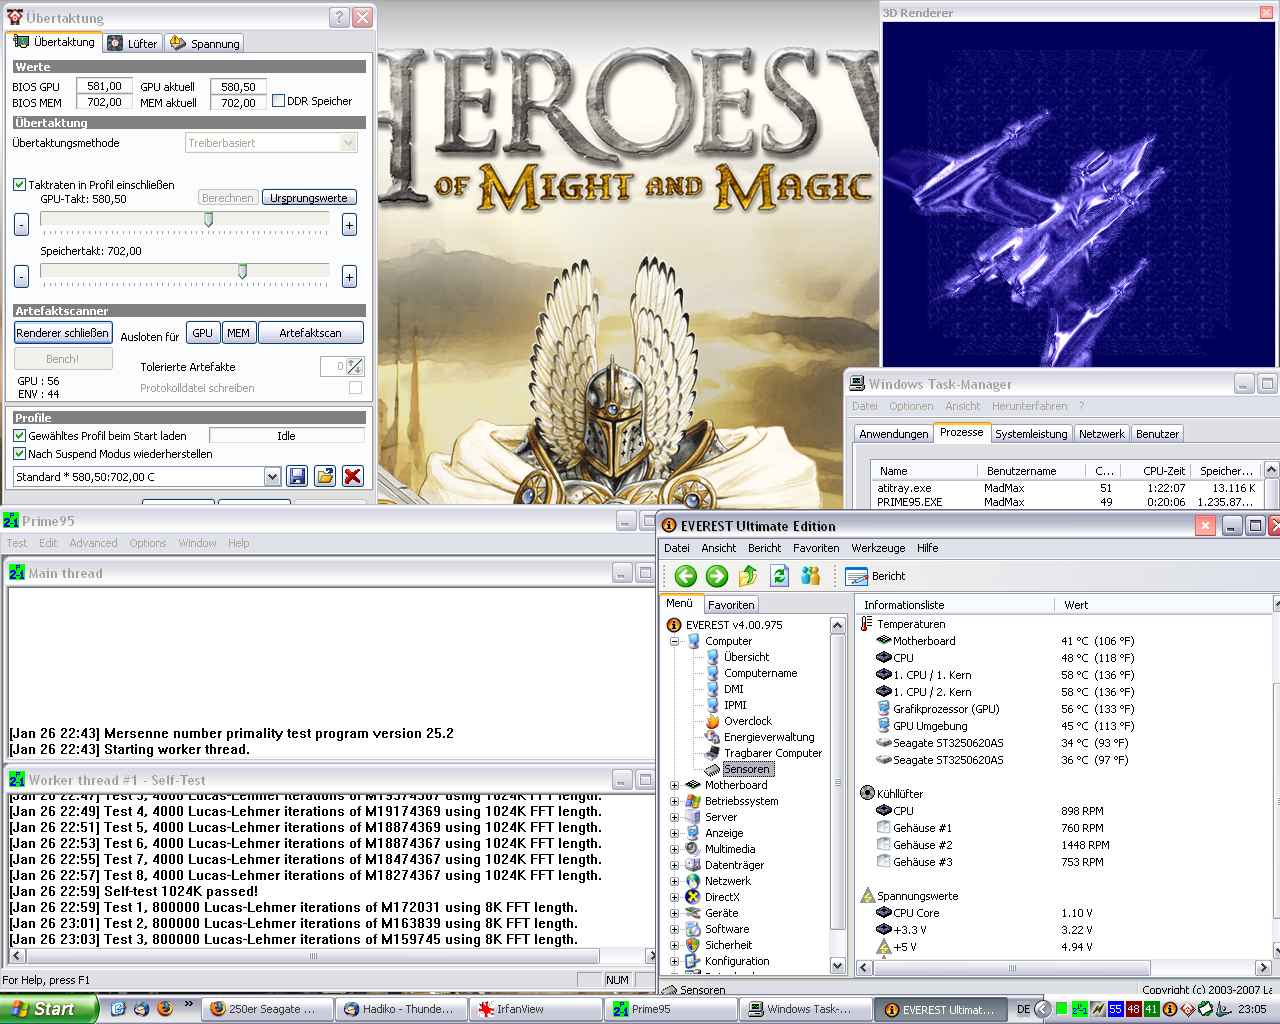The width and height of the screenshot is (1280, 1024).
Task: Select Übersicht item in EVEREST tree
Action: (x=747, y=657)
